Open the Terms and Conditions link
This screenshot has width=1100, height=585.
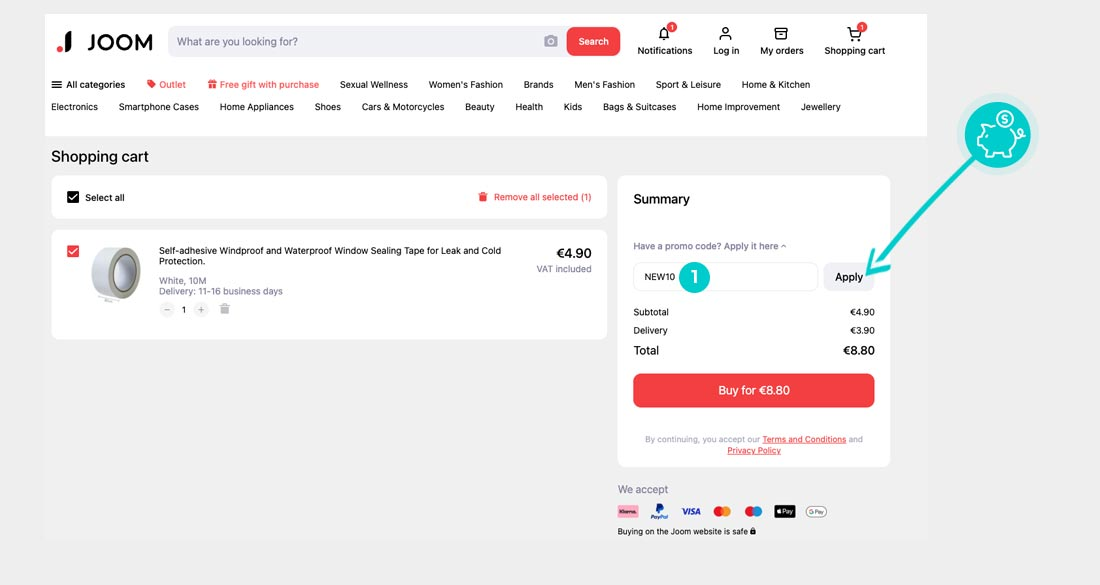(x=804, y=439)
